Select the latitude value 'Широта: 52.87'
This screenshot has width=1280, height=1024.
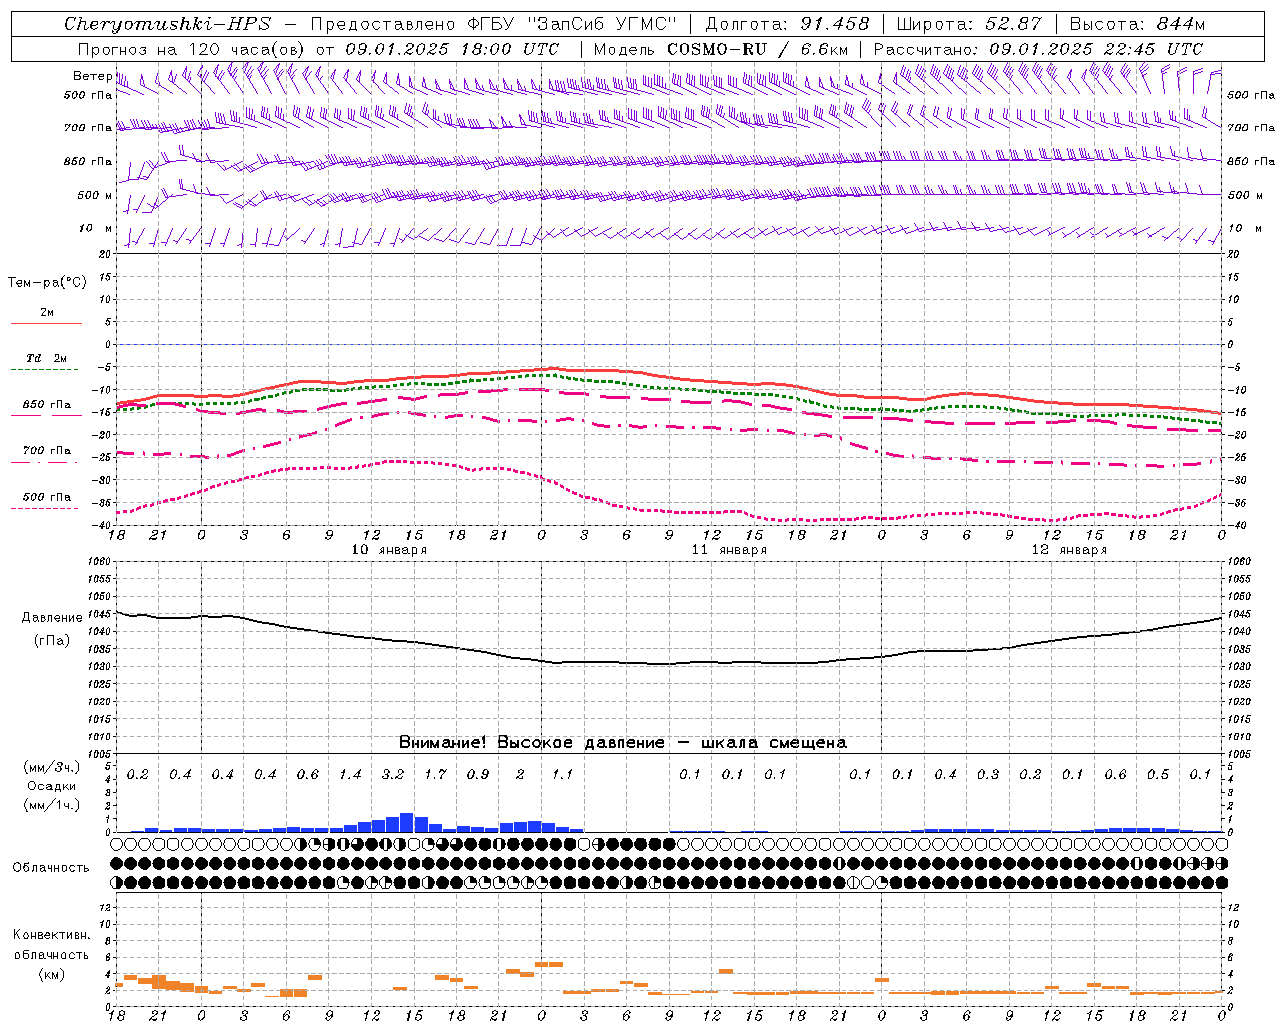pos(969,24)
